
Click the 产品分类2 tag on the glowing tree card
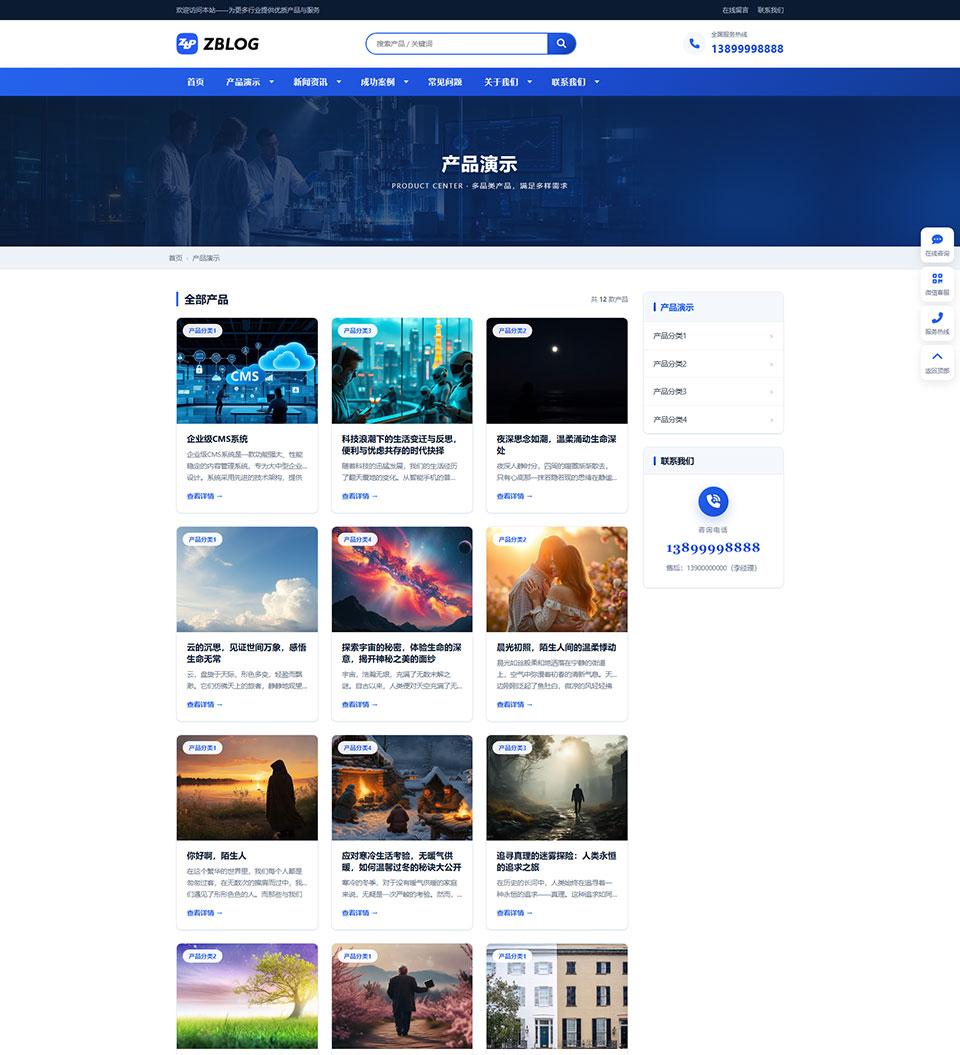[x=202, y=956]
